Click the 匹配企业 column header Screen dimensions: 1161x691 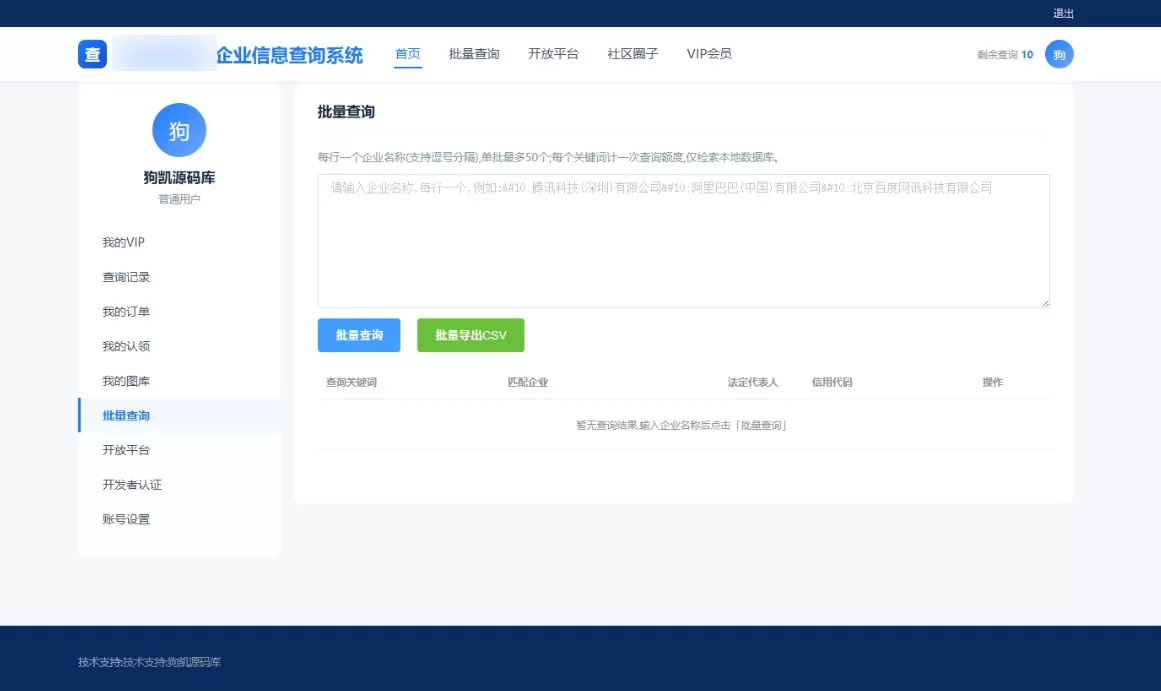[x=527, y=382]
